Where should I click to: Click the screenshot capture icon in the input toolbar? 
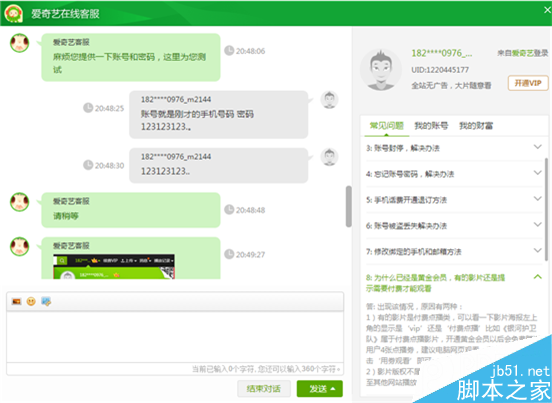[x=46, y=301]
